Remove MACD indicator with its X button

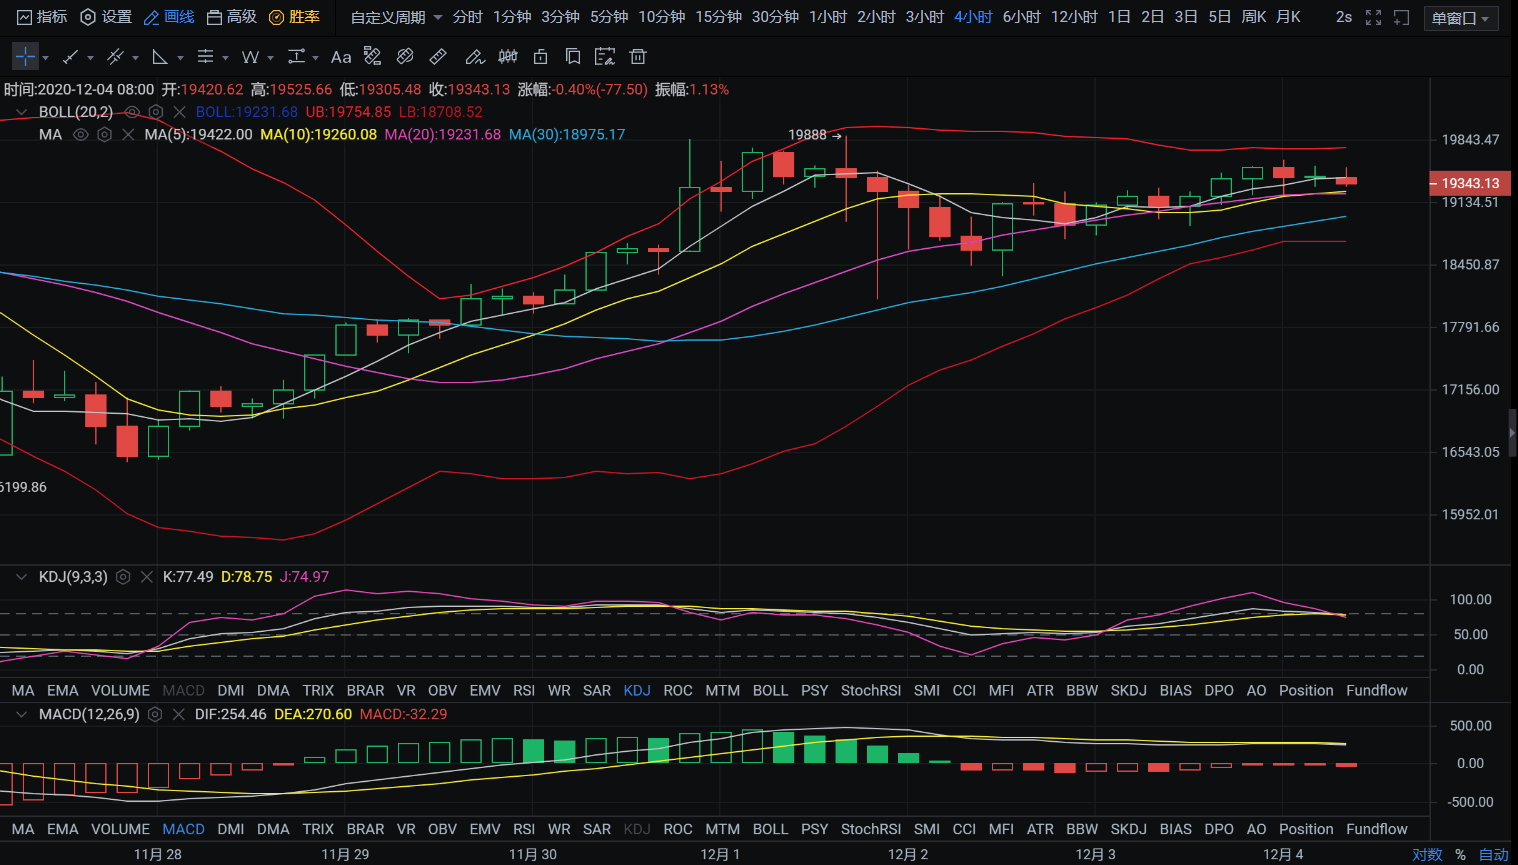click(179, 714)
